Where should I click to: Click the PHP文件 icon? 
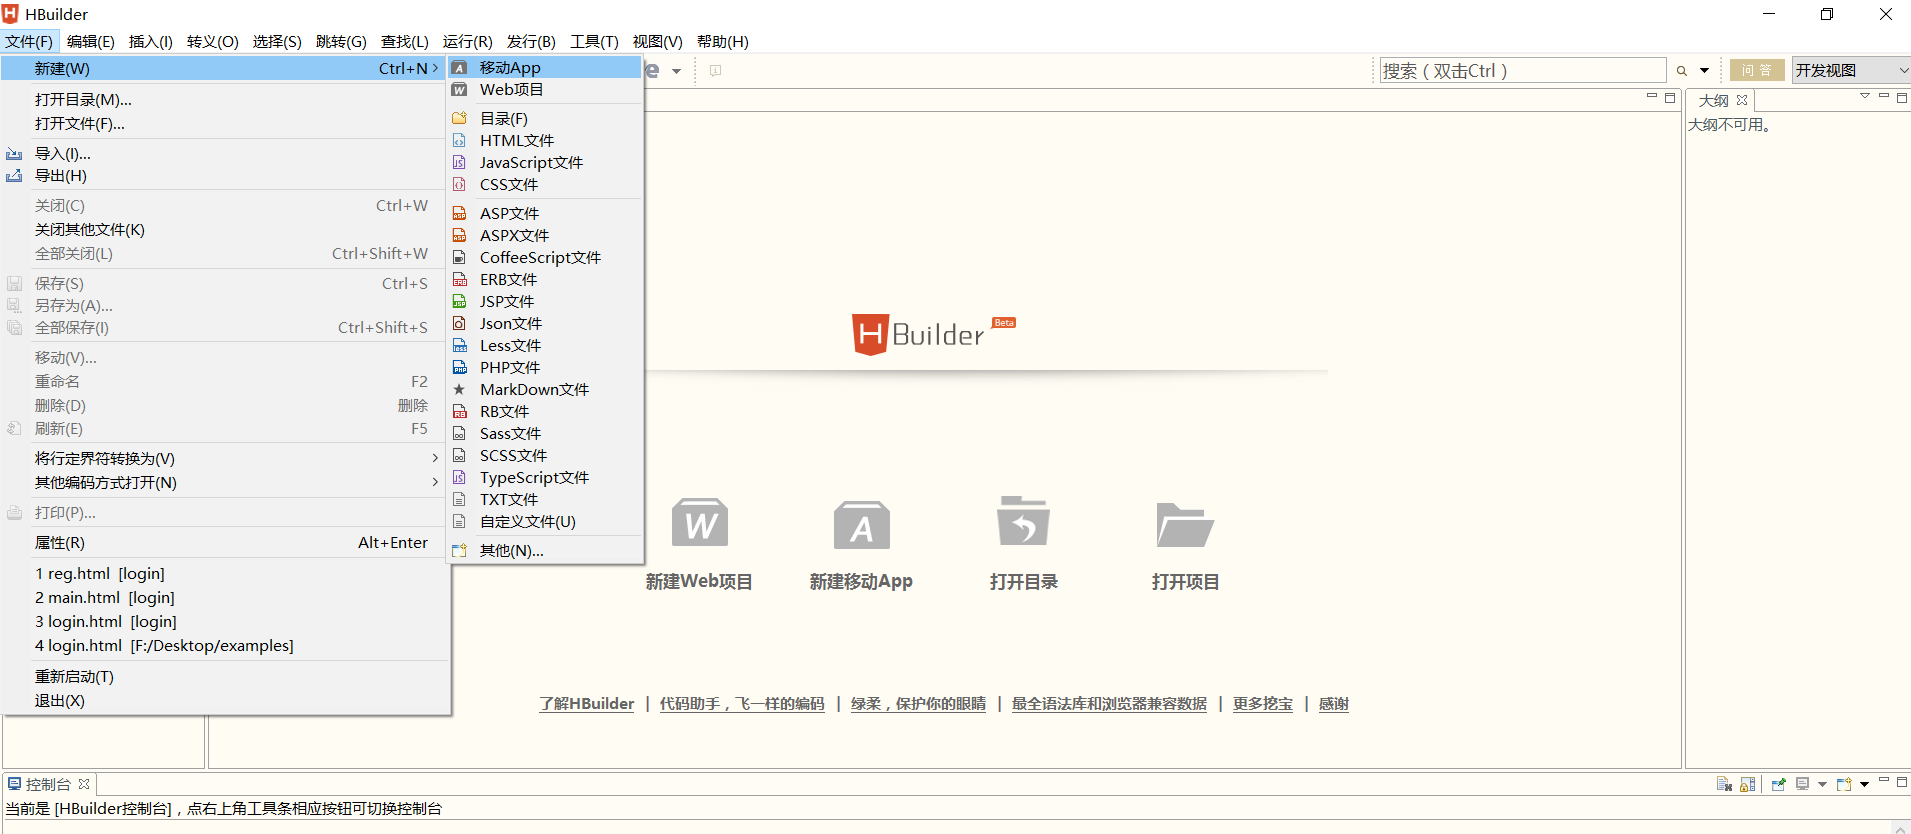pyautogui.click(x=459, y=367)
